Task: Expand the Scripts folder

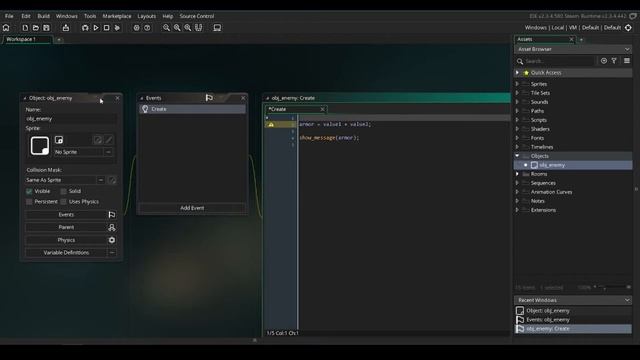Action: click(518, 120)
